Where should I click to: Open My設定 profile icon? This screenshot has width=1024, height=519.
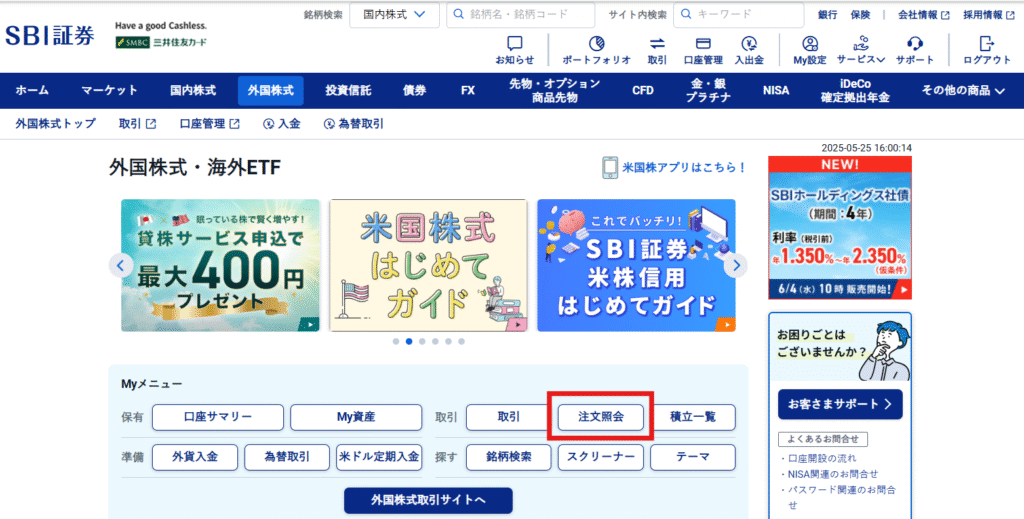810,50
